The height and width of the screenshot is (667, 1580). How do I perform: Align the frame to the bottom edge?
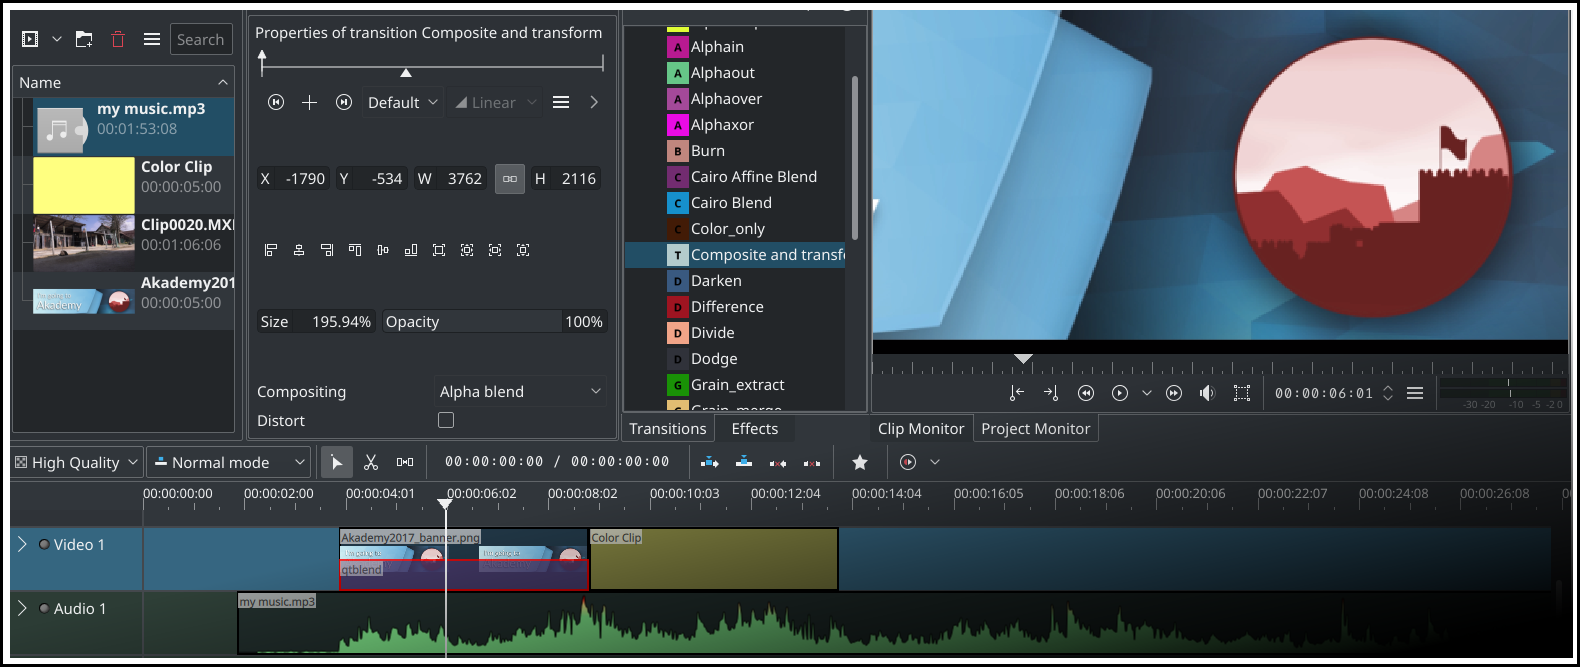411,250
